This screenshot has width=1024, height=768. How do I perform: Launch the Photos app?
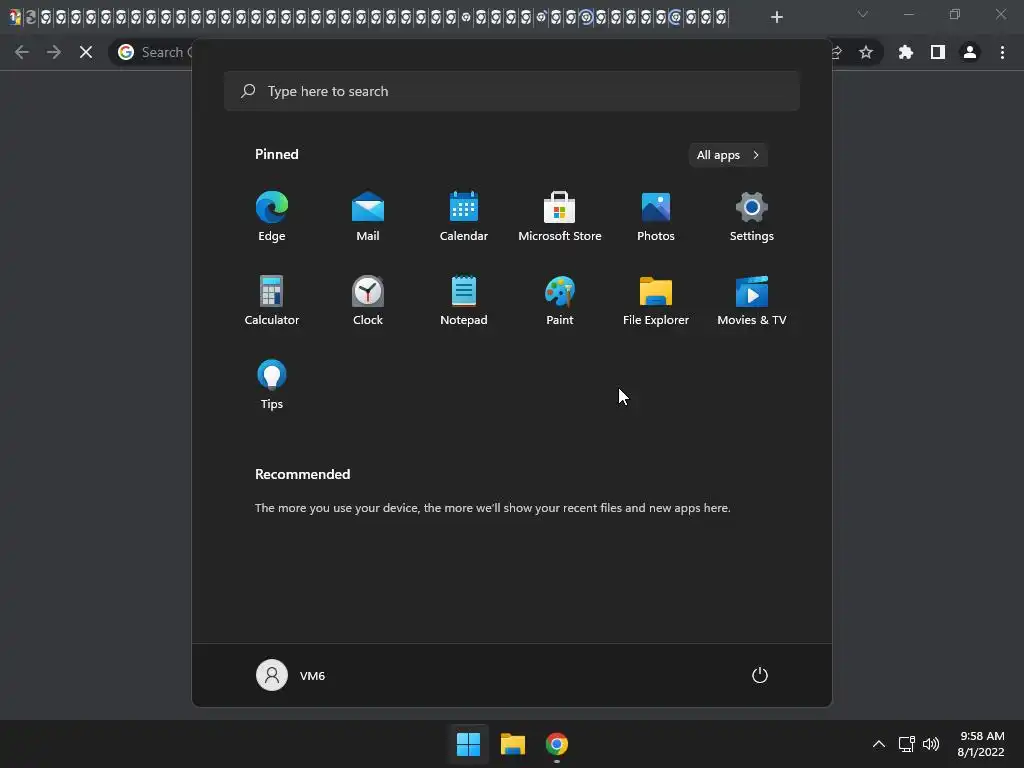tap(656, 216)
